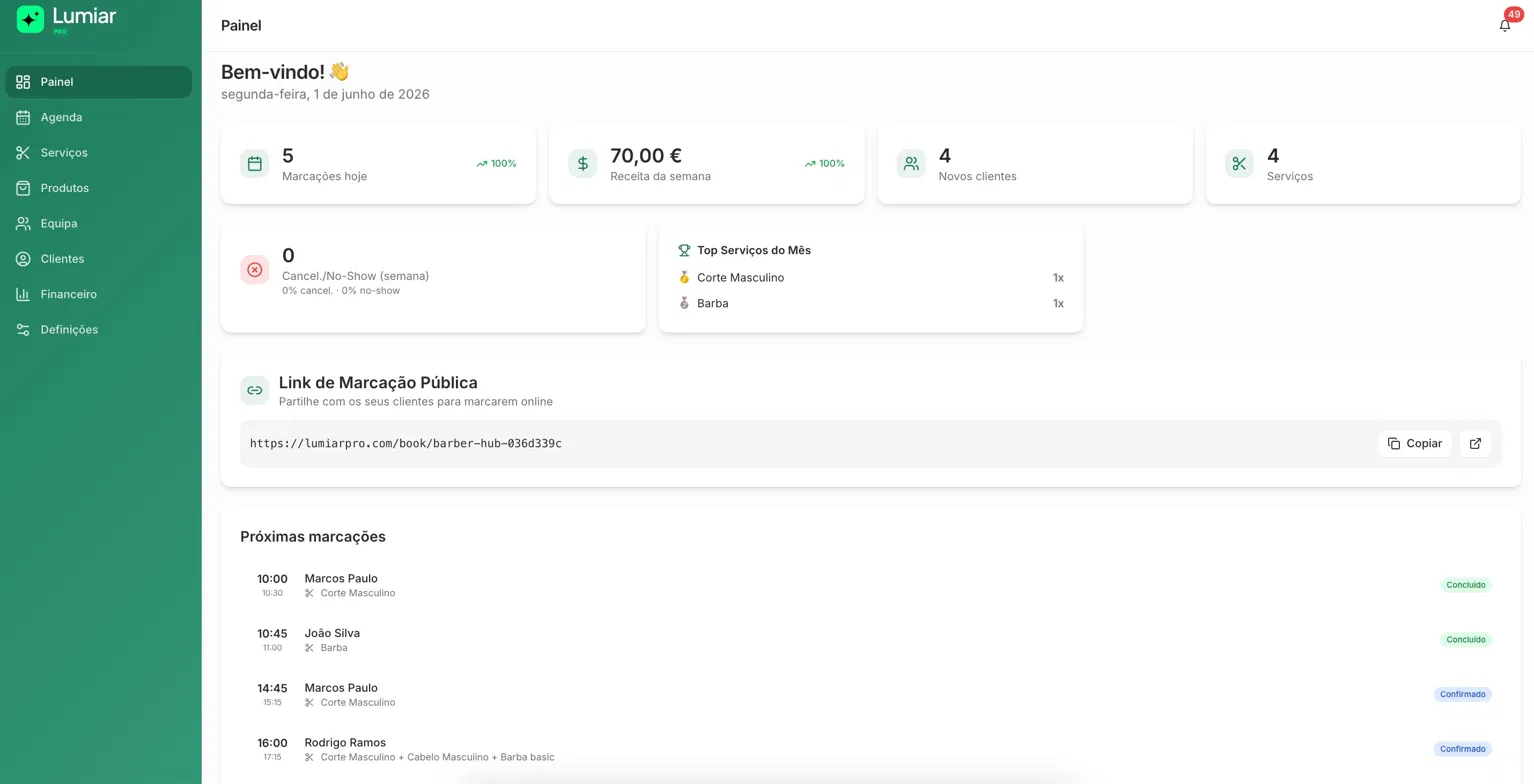Viewport: 1534px width, 784px height.
Task: Click the Confirmado badge for Marcos Paulo 14:45
Action: tap(1462, 695)
